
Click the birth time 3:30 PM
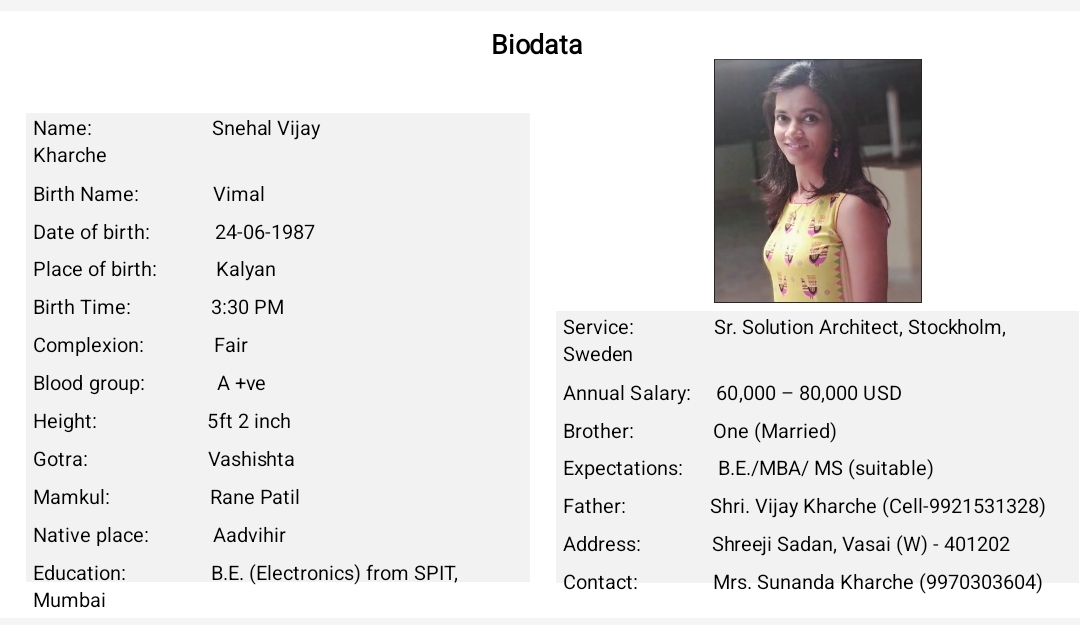point(247,307)
